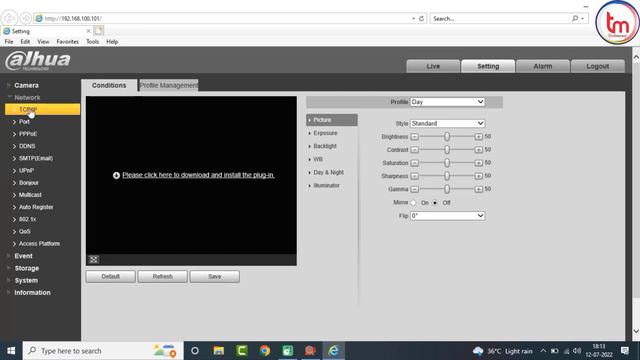Increase Contrast with plus icon
640x360 pixels.
click(478, 150)
